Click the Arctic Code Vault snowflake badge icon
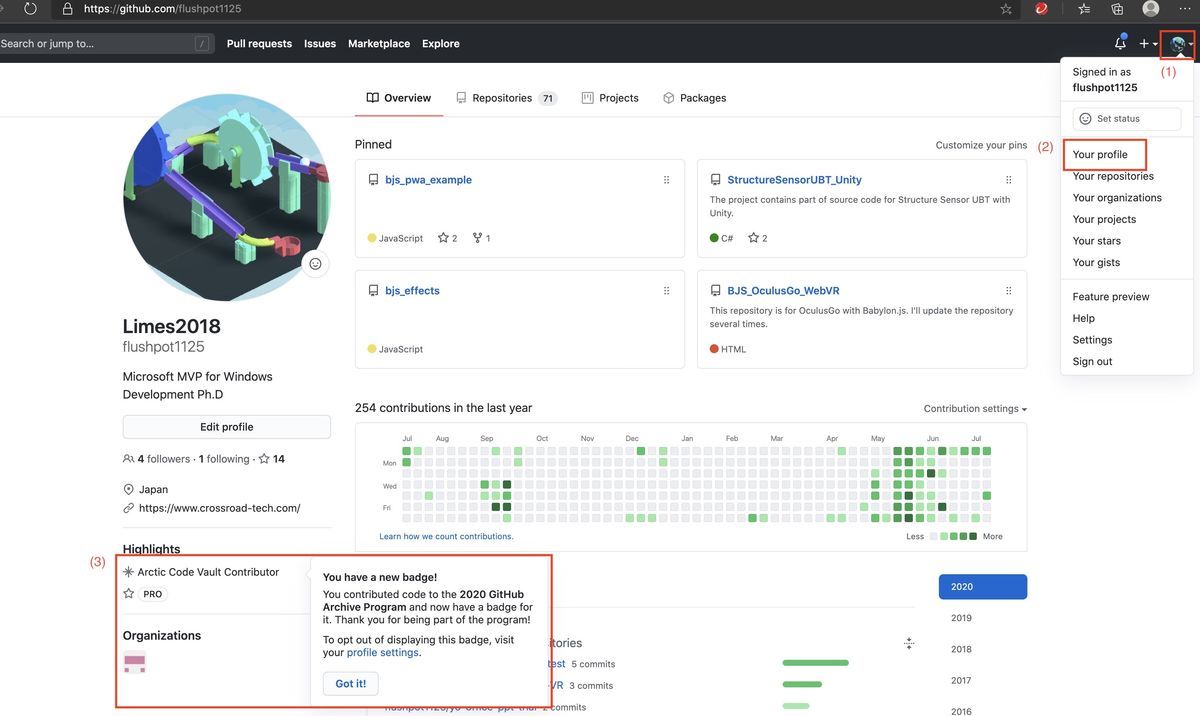The height and width of the screenshot is (716, 1200). click(126, 570)
